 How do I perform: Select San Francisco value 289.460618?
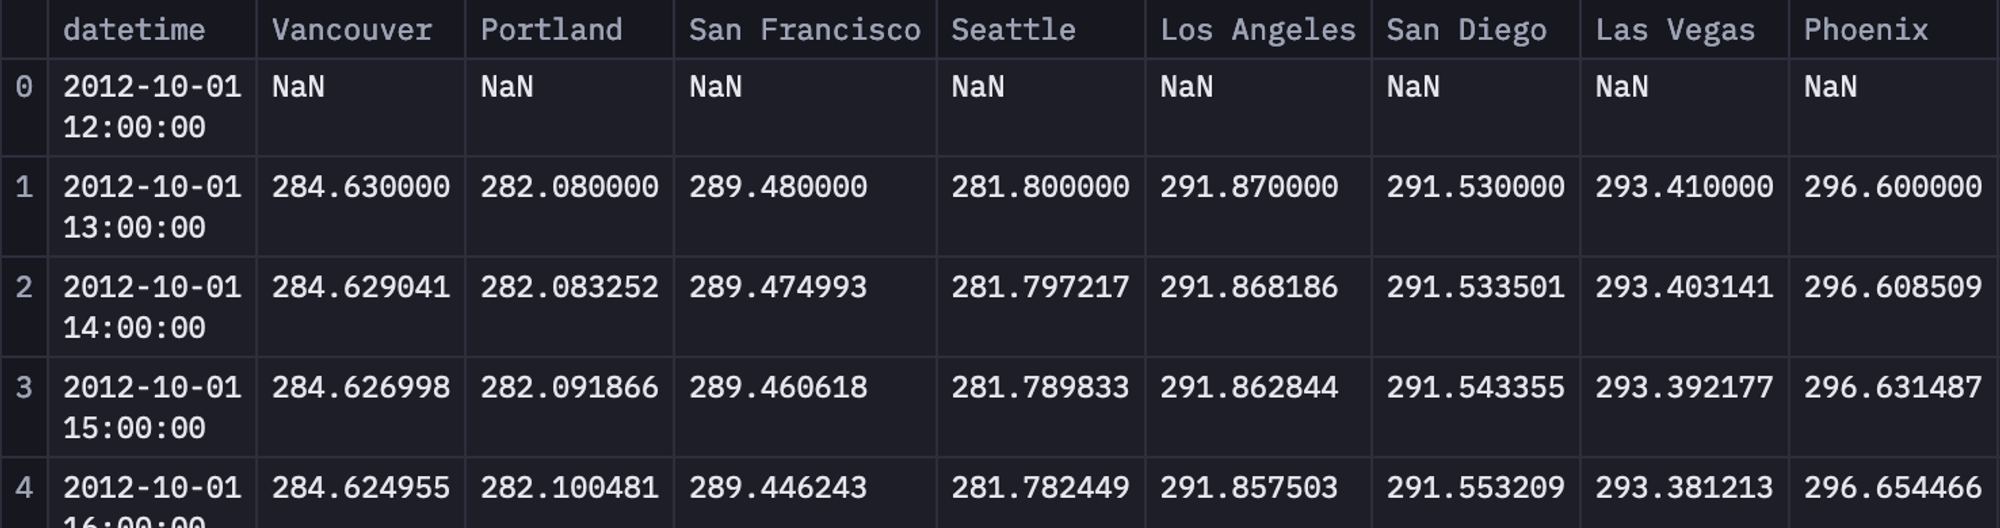point(778,387)
